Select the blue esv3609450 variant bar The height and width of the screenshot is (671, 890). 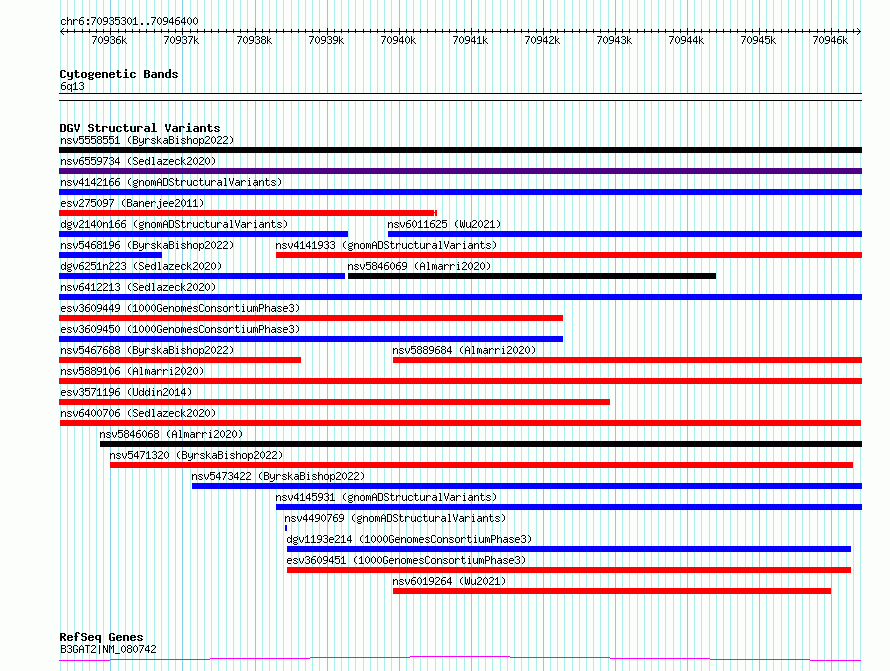click(x=311, y=339)
